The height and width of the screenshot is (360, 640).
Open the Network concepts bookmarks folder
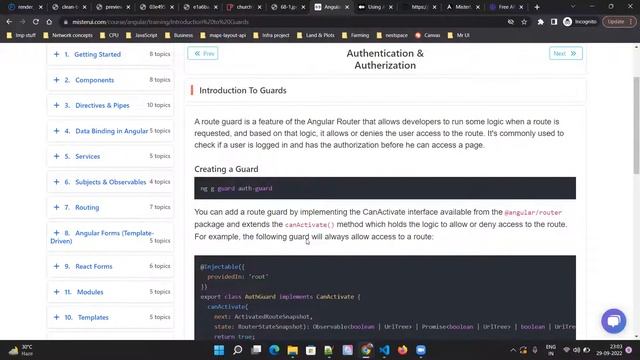click(x=68, y=36)
